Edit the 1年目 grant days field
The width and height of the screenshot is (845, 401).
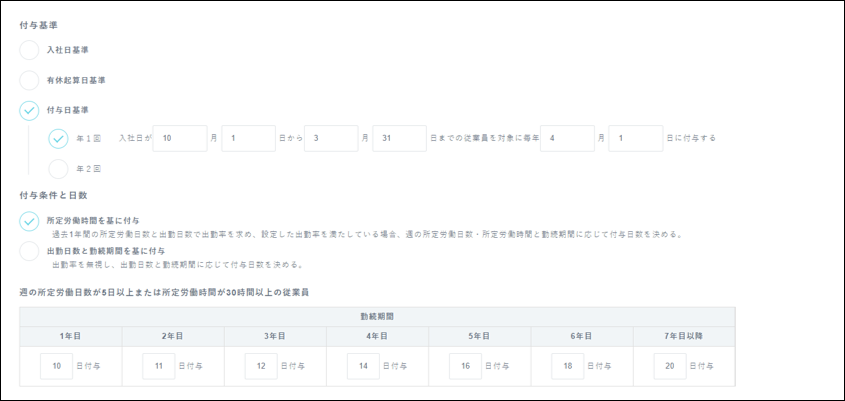[x=57, y=367]
